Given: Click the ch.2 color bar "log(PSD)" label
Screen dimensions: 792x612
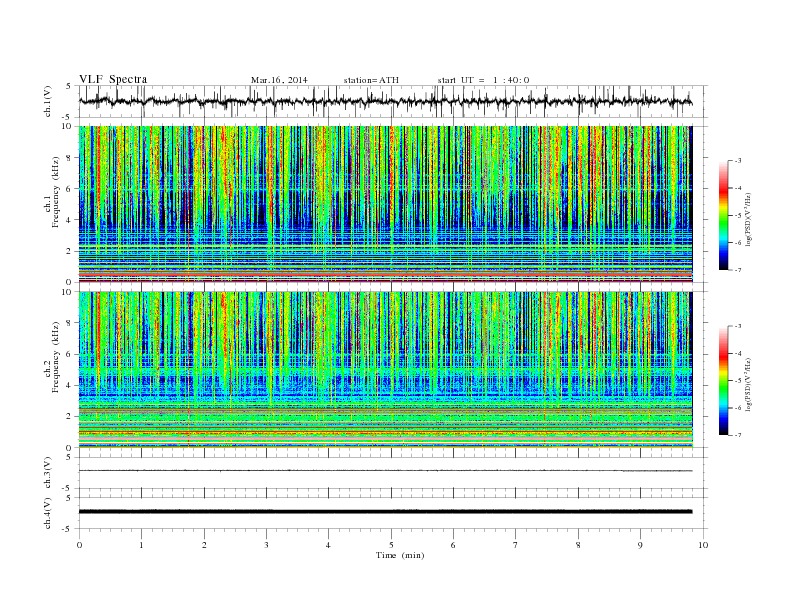Looking at the screenshot, I should coord(749,385).
